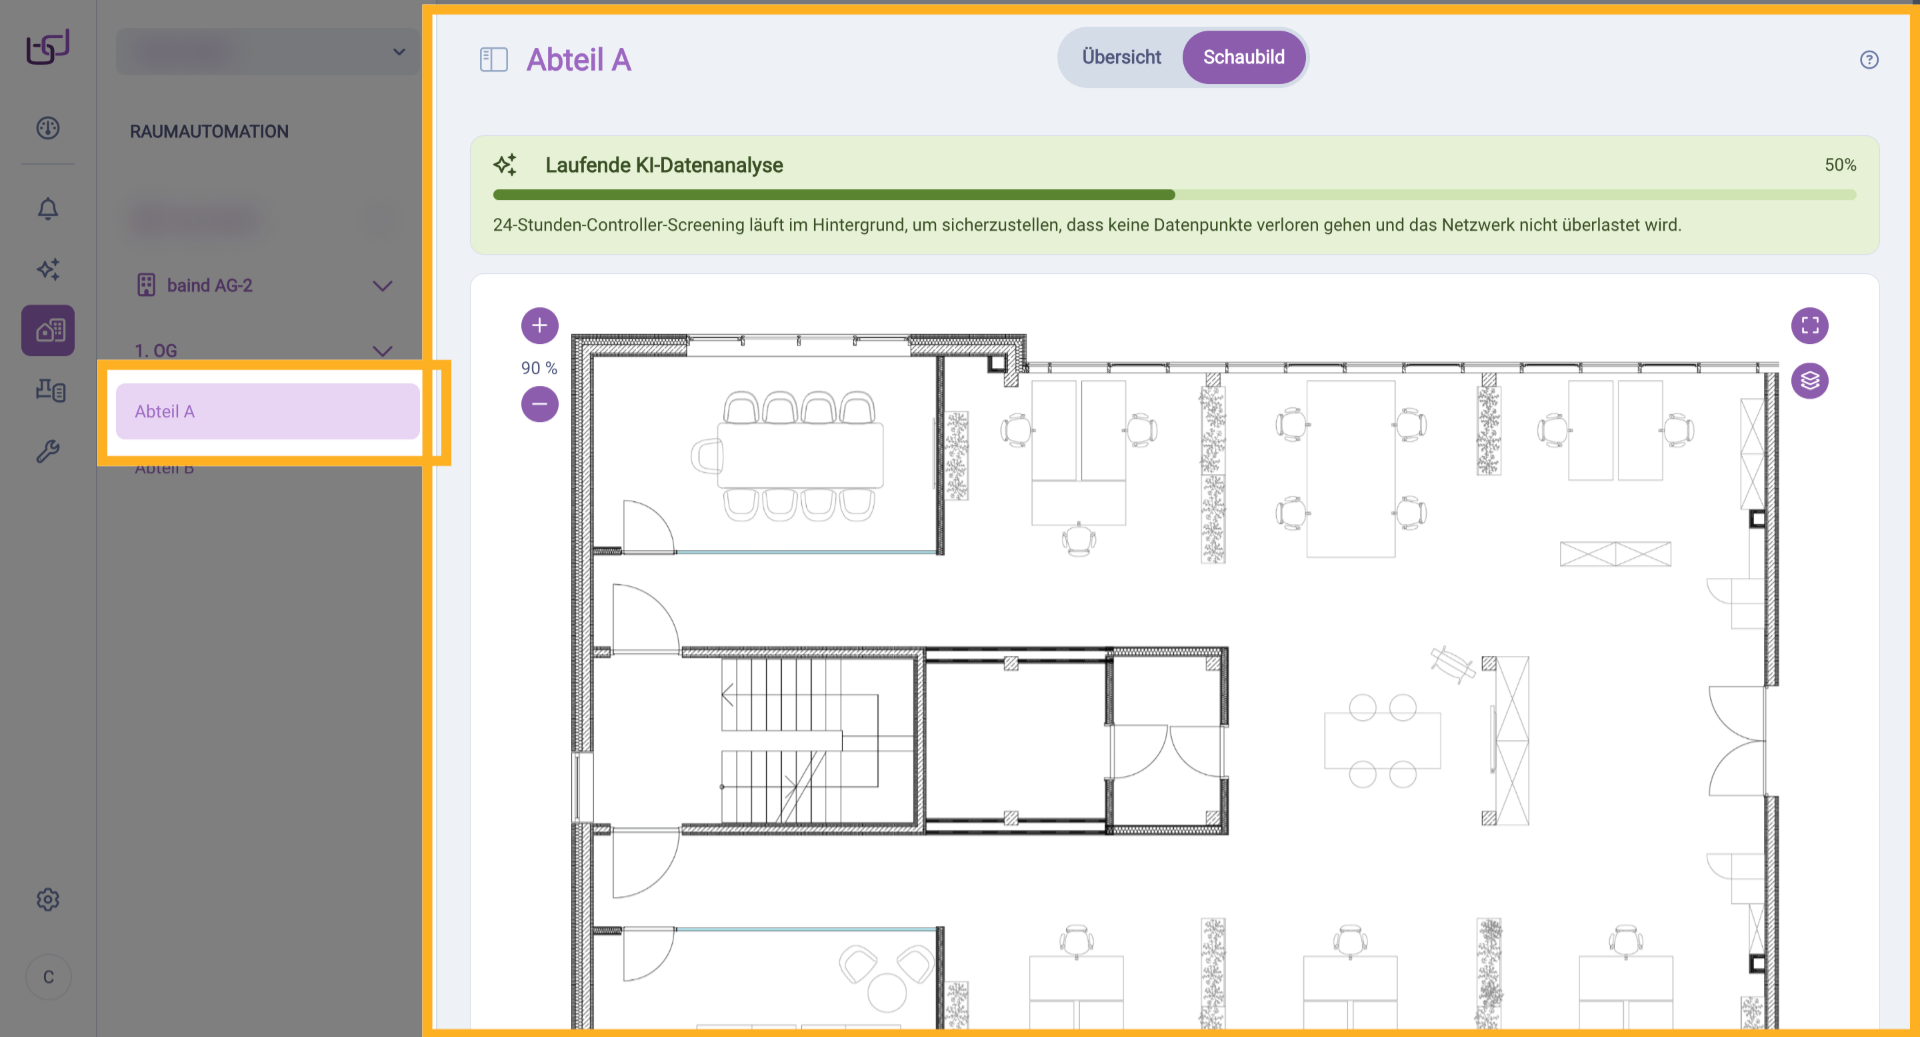Image resolution: width=1920 pixels, height=1037 pixels.
Task: Select Abteil A in the tree
Action: click(x=267, y=412)
